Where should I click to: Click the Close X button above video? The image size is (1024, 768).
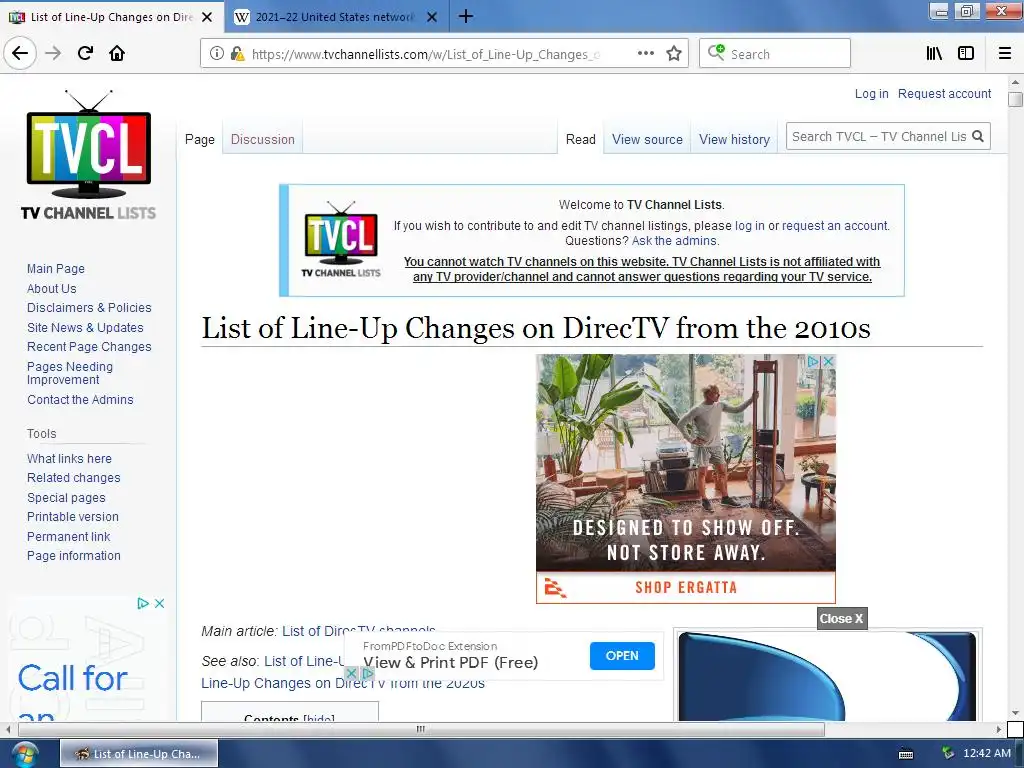[842, 618]
